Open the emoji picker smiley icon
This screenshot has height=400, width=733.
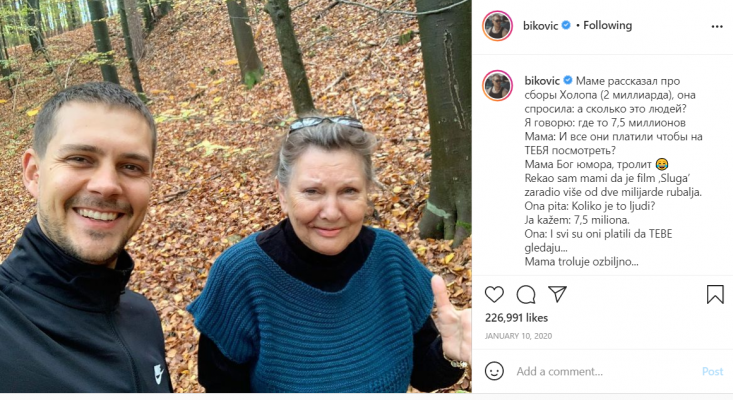pyautogui.click(x=494, y=371)
